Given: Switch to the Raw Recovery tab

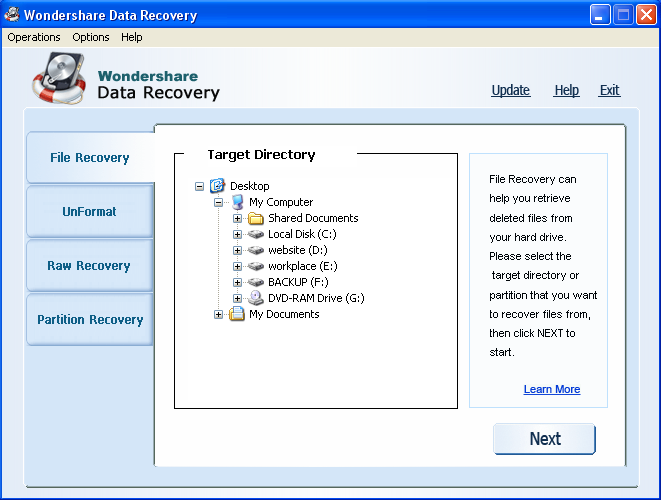Looking at the screenshot, I should 89,265.
